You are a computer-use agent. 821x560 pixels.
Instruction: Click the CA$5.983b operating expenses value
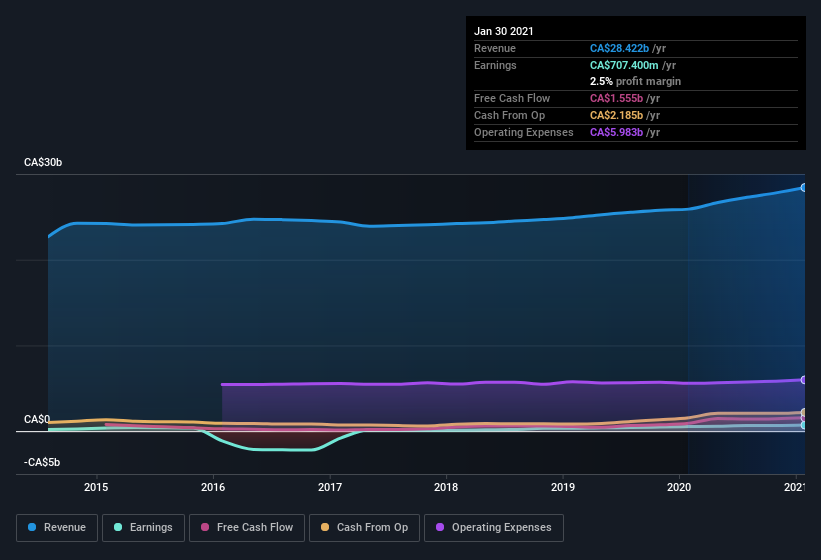coord(616,132)
